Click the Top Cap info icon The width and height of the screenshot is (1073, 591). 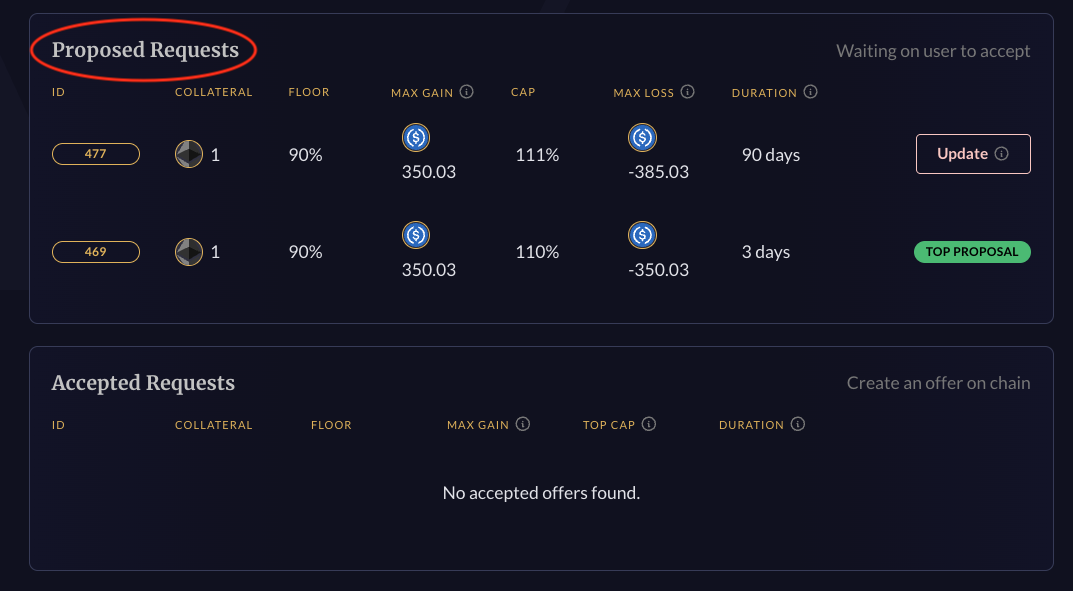(649, 424)
